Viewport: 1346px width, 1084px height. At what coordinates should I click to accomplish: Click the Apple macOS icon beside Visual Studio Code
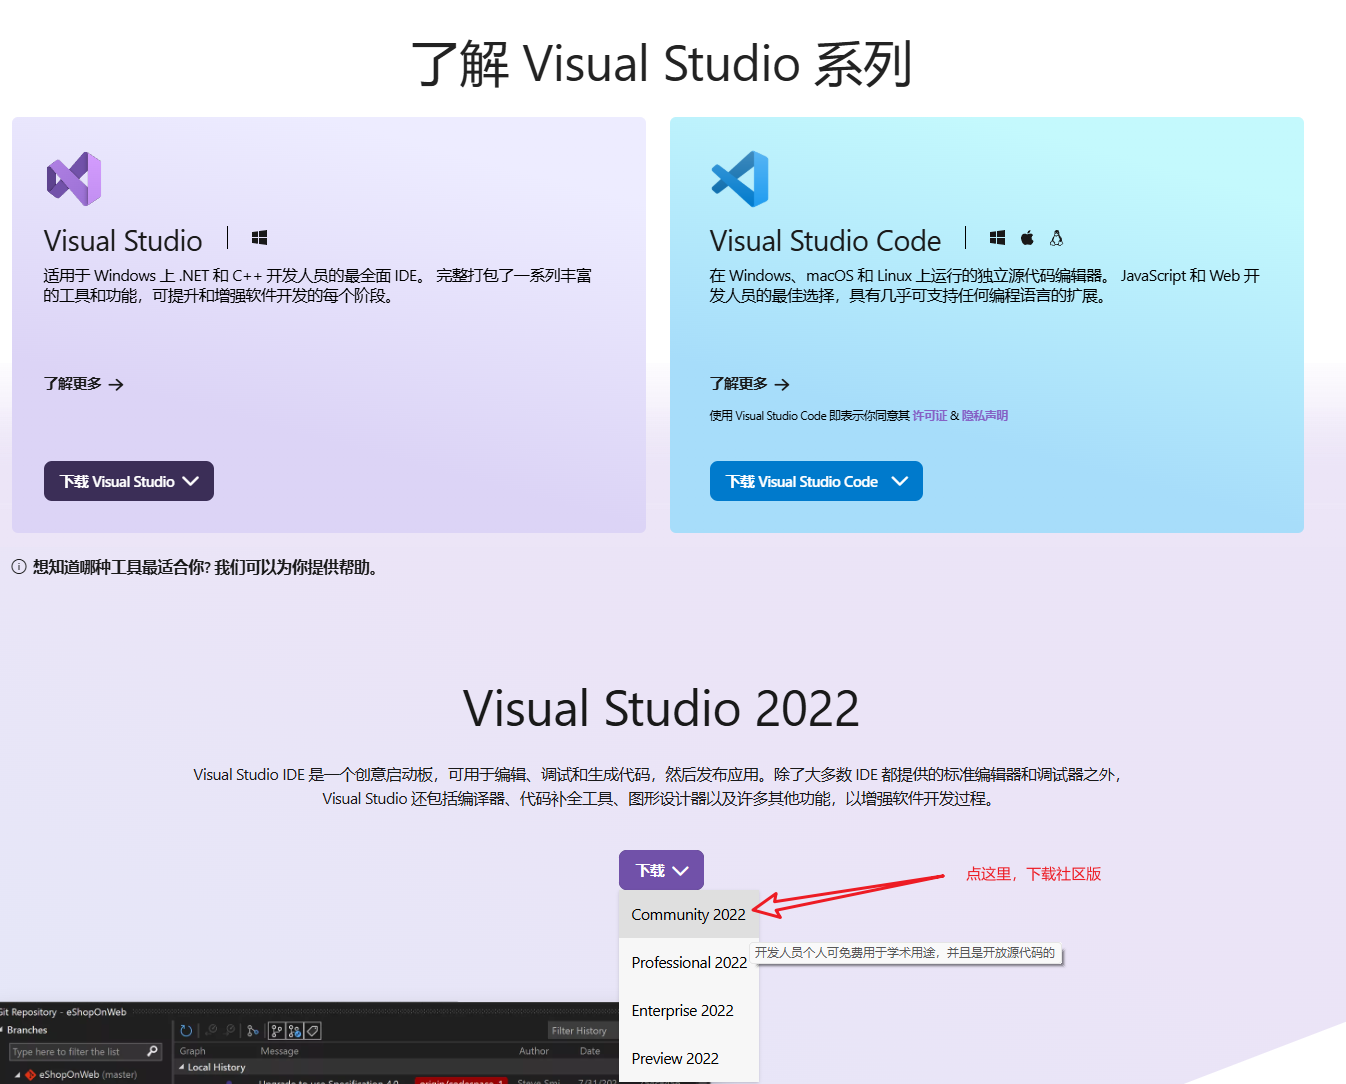pos(1027,238)
